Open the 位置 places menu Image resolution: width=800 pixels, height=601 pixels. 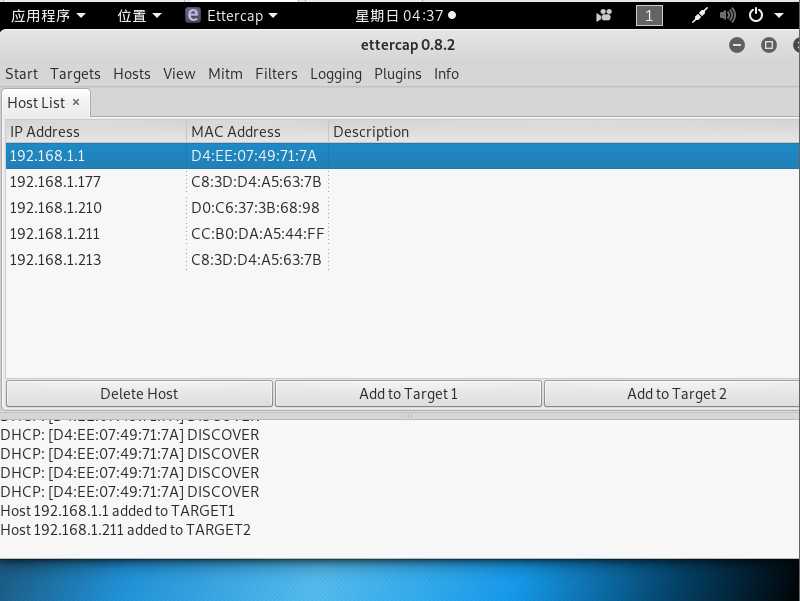point(139,16)
